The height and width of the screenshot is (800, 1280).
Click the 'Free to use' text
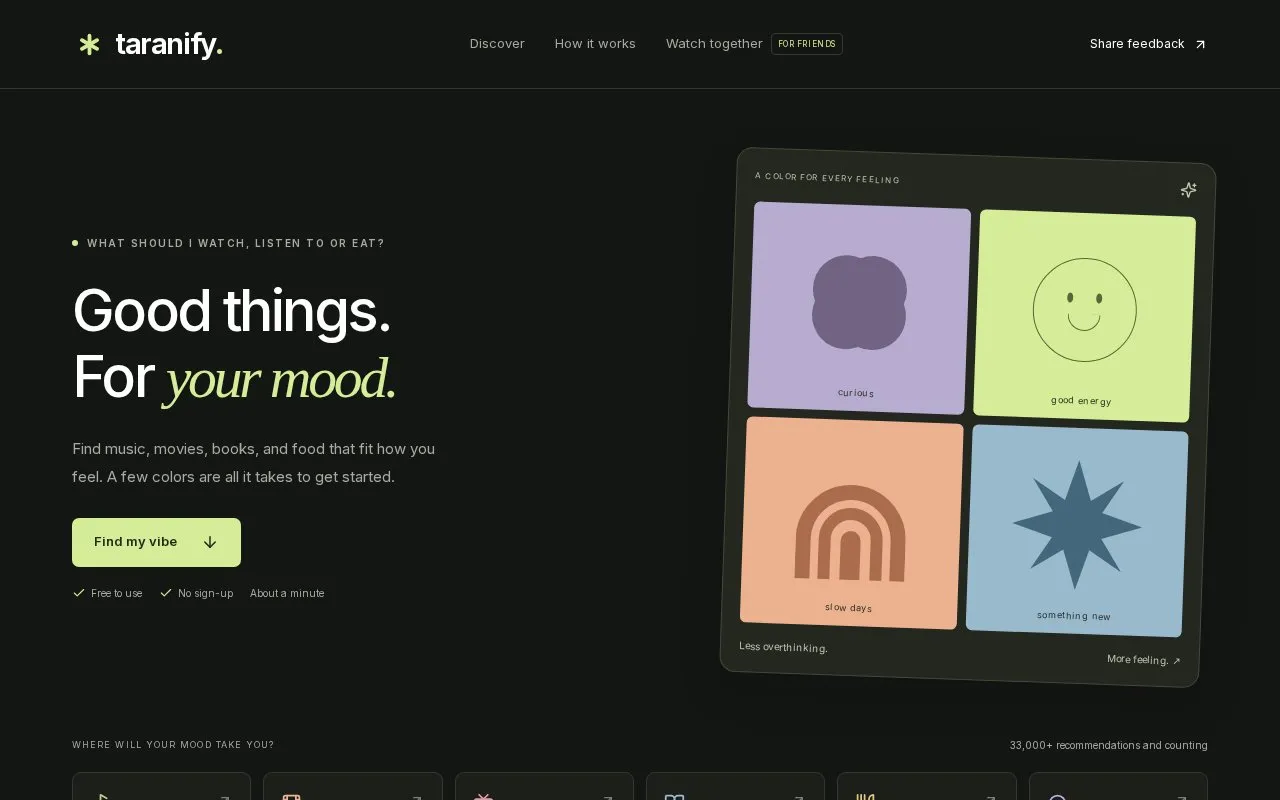(x=116, y=593)
